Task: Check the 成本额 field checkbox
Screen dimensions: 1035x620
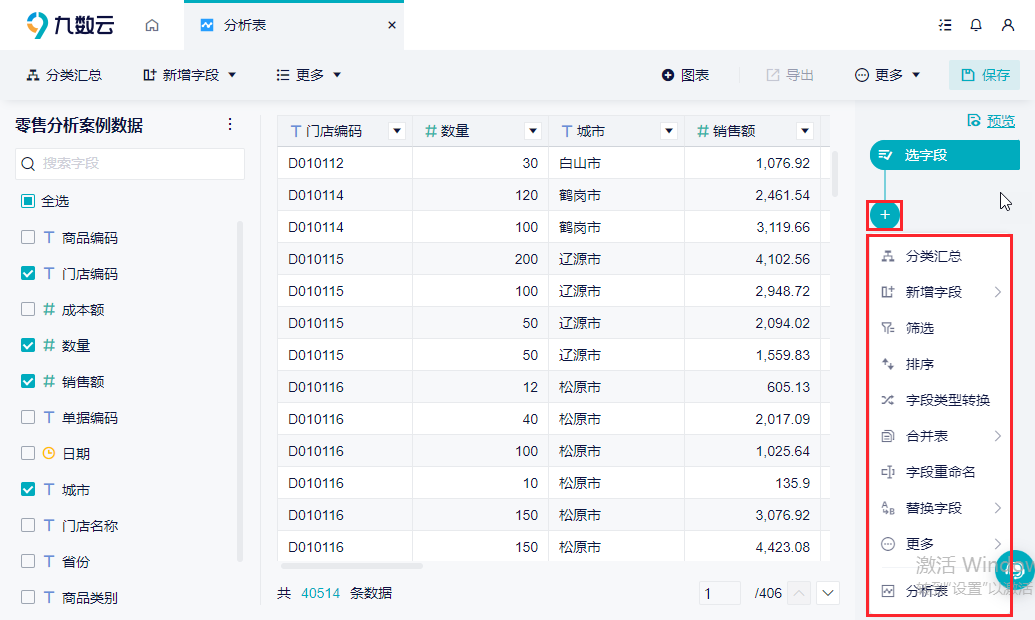Action: coord(28,309)
